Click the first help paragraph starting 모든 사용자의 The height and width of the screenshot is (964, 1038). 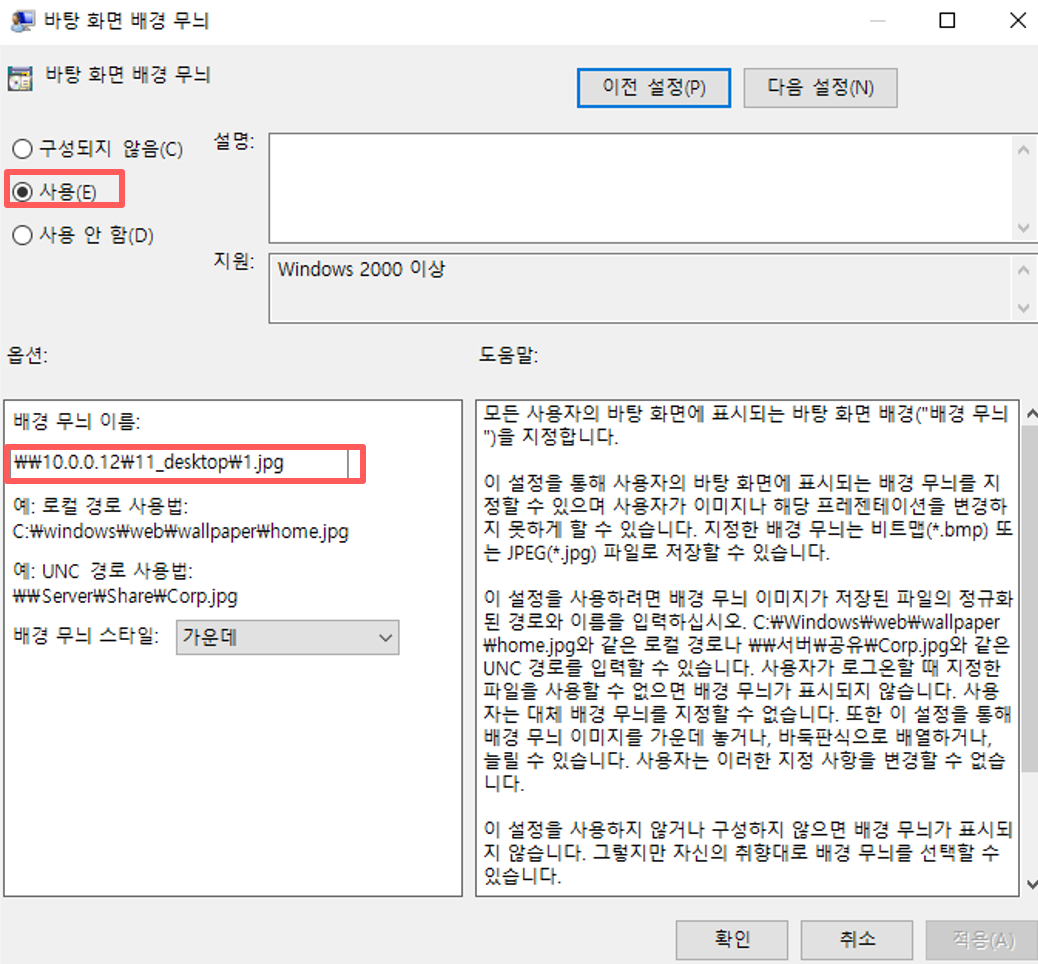745,425
